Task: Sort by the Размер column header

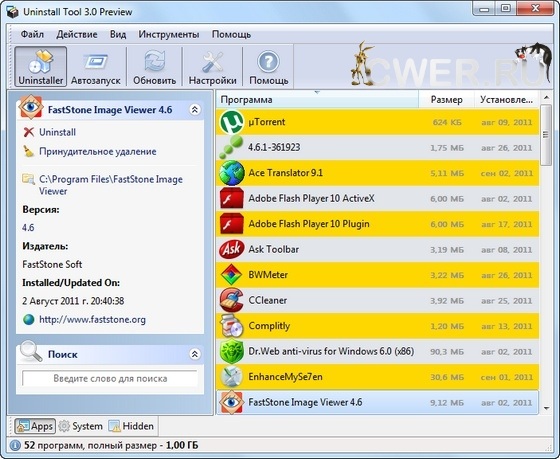Action: (x=446, y=99)
